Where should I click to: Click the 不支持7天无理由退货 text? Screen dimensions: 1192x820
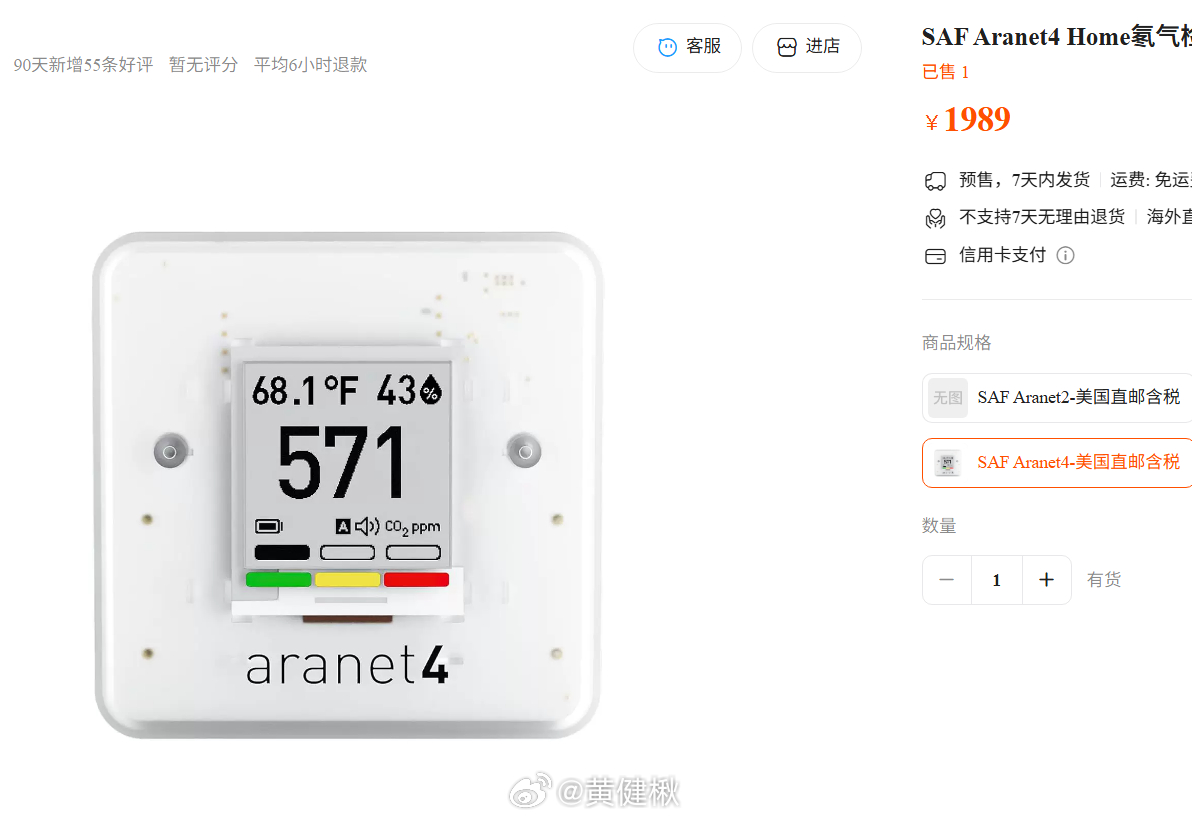tap(1041, 217)
